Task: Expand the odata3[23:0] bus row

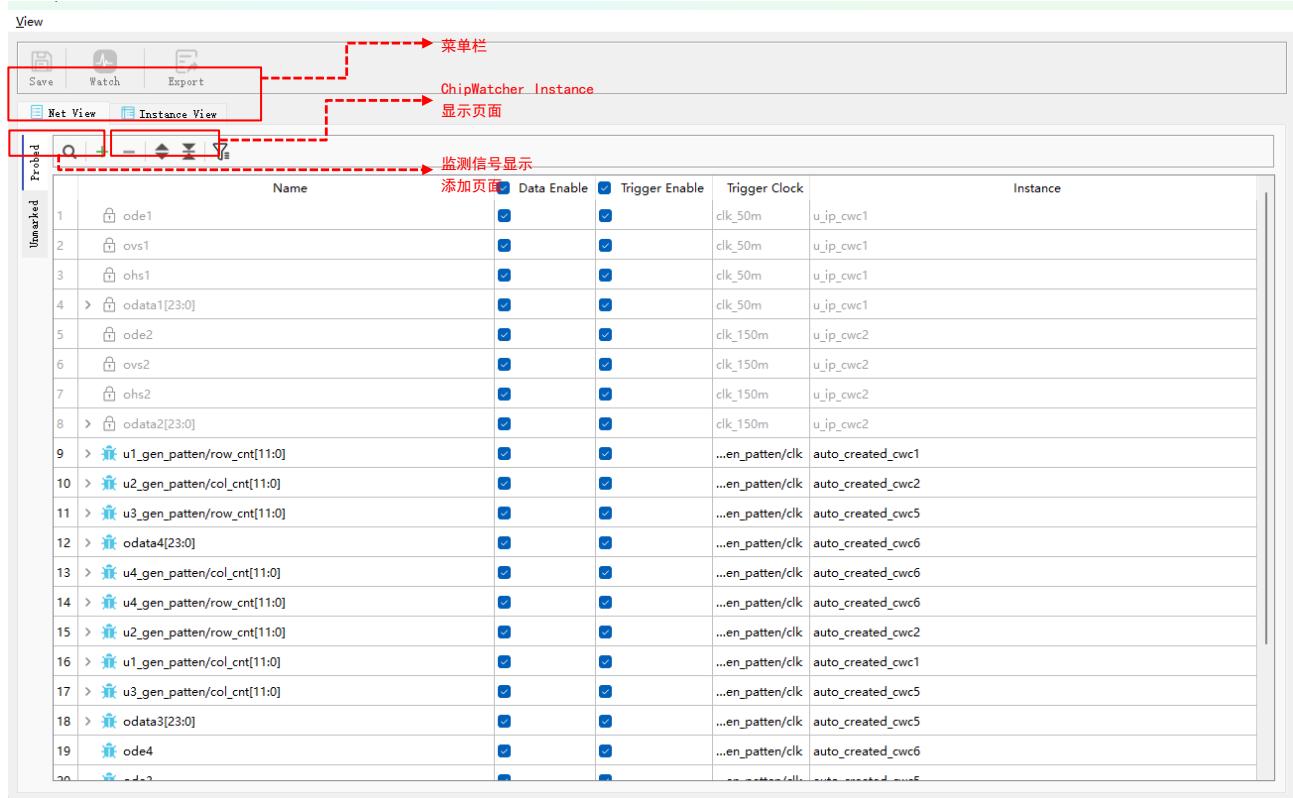Action: click(x=90, y=721)
